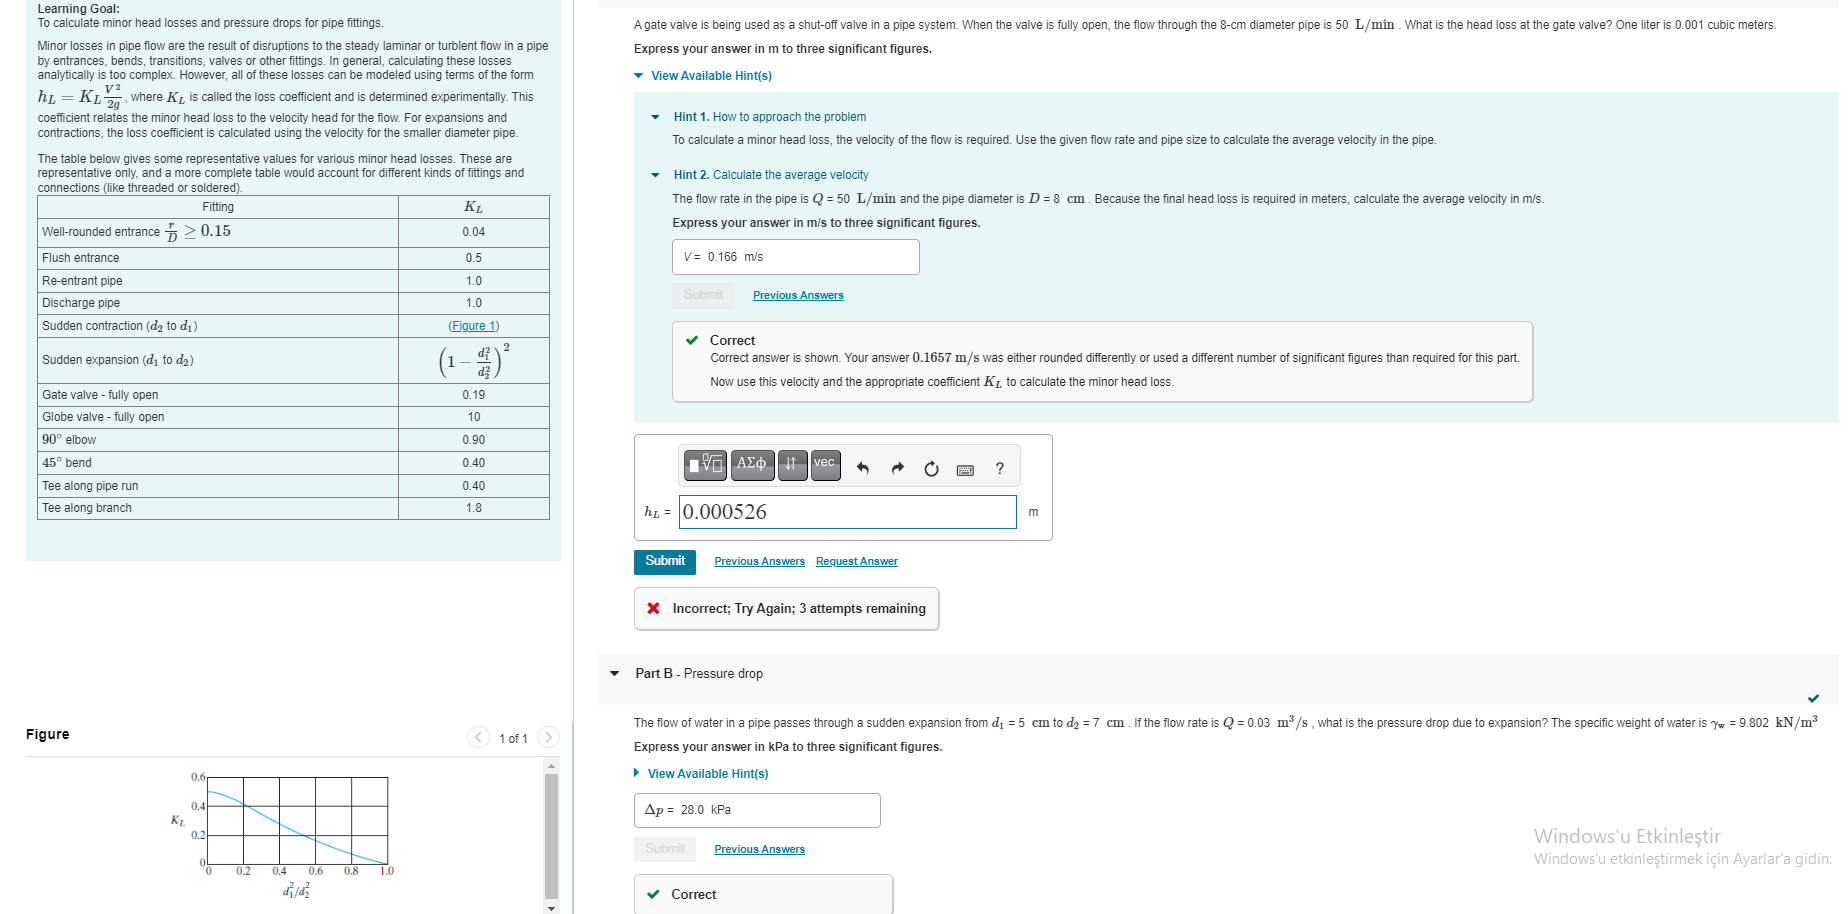The height and width of the screenshot is (914, 1848).
Task: Click the 'Incorrect; Try Again' feedback message
Action: click(787, 609)
